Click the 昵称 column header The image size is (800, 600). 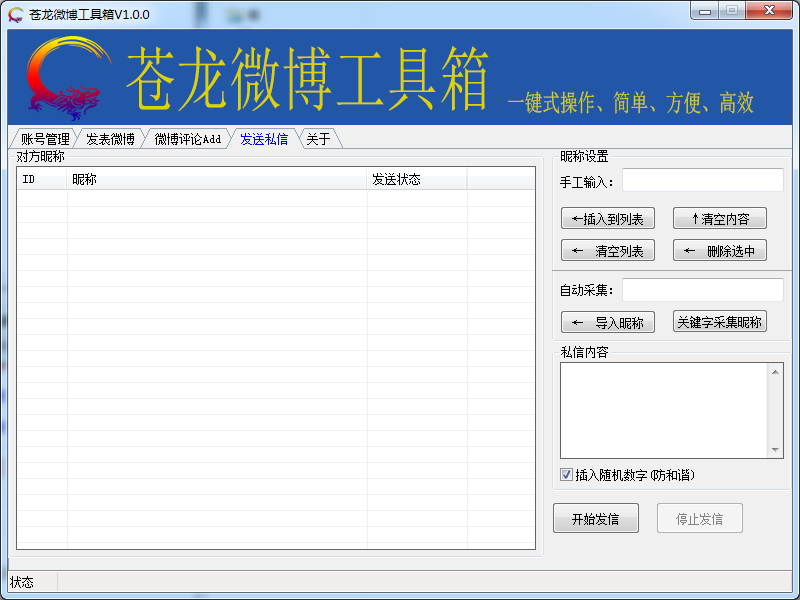(x=217, y=179)
